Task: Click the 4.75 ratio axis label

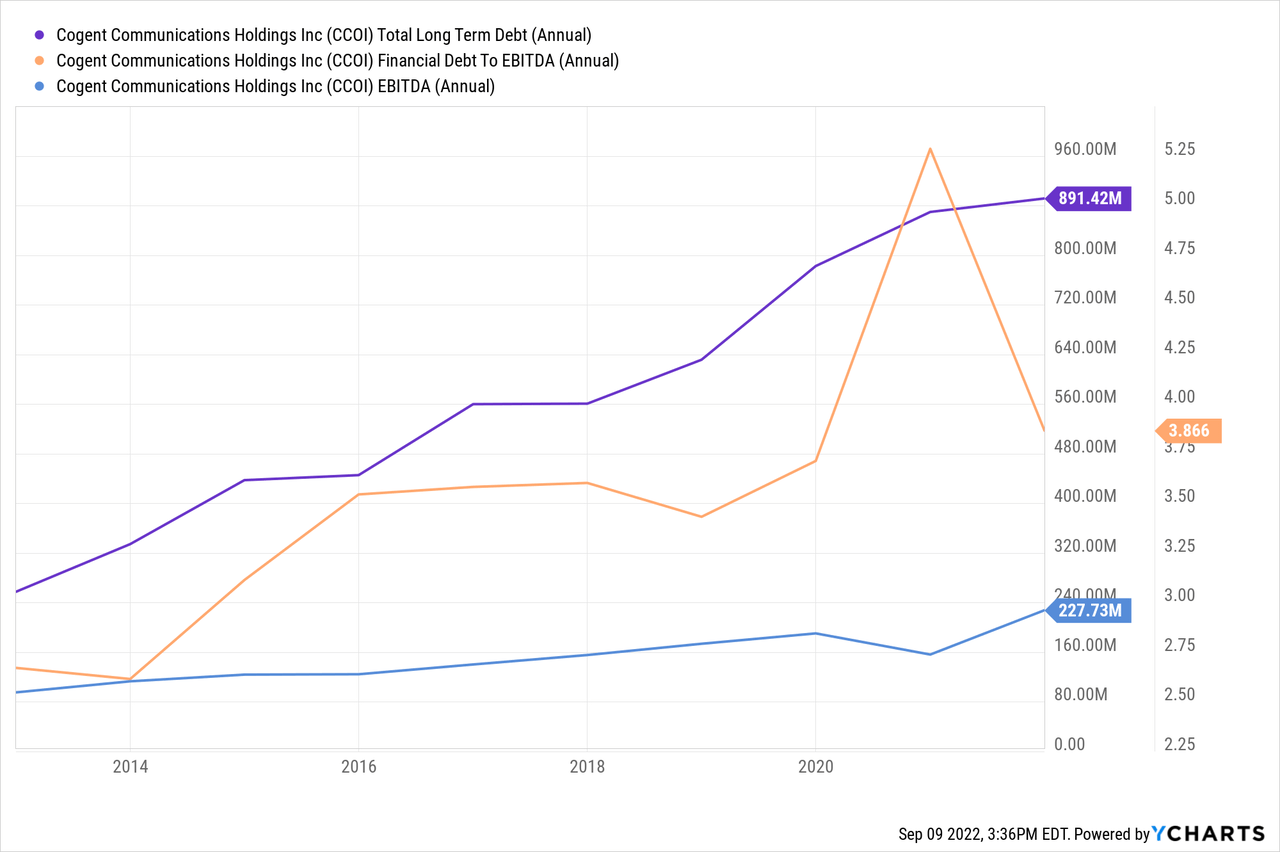Action: pos(1181,248)
